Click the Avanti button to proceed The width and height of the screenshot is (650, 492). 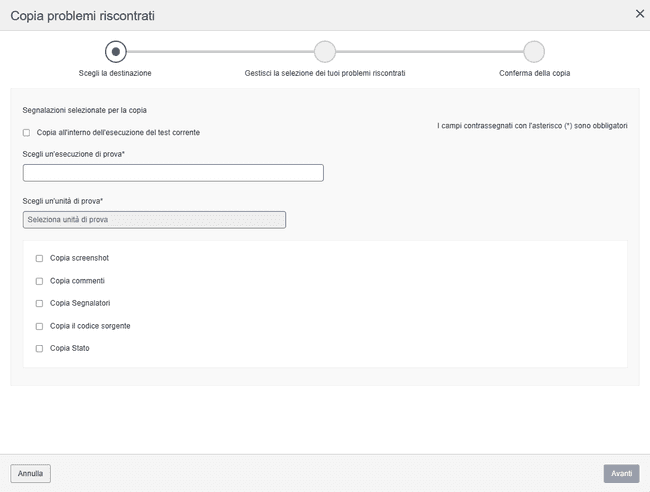(621, 473)
